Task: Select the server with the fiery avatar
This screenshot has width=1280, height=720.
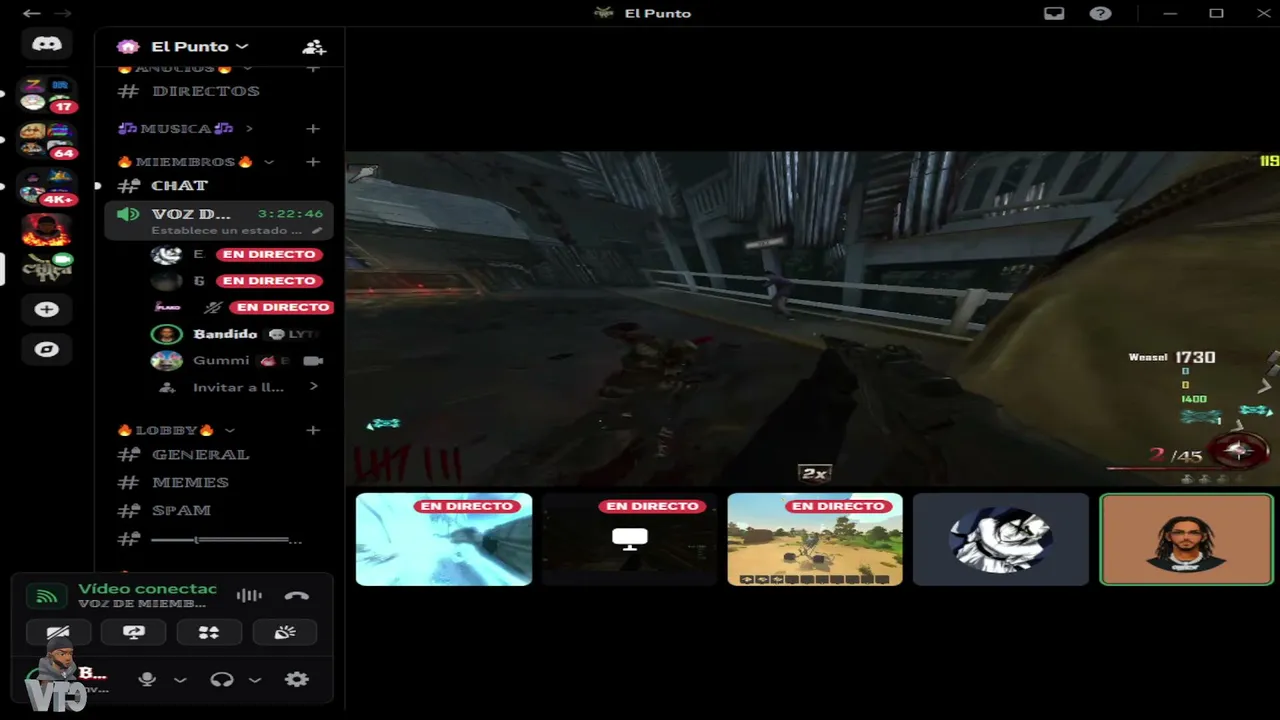Action: click(46, 230)
